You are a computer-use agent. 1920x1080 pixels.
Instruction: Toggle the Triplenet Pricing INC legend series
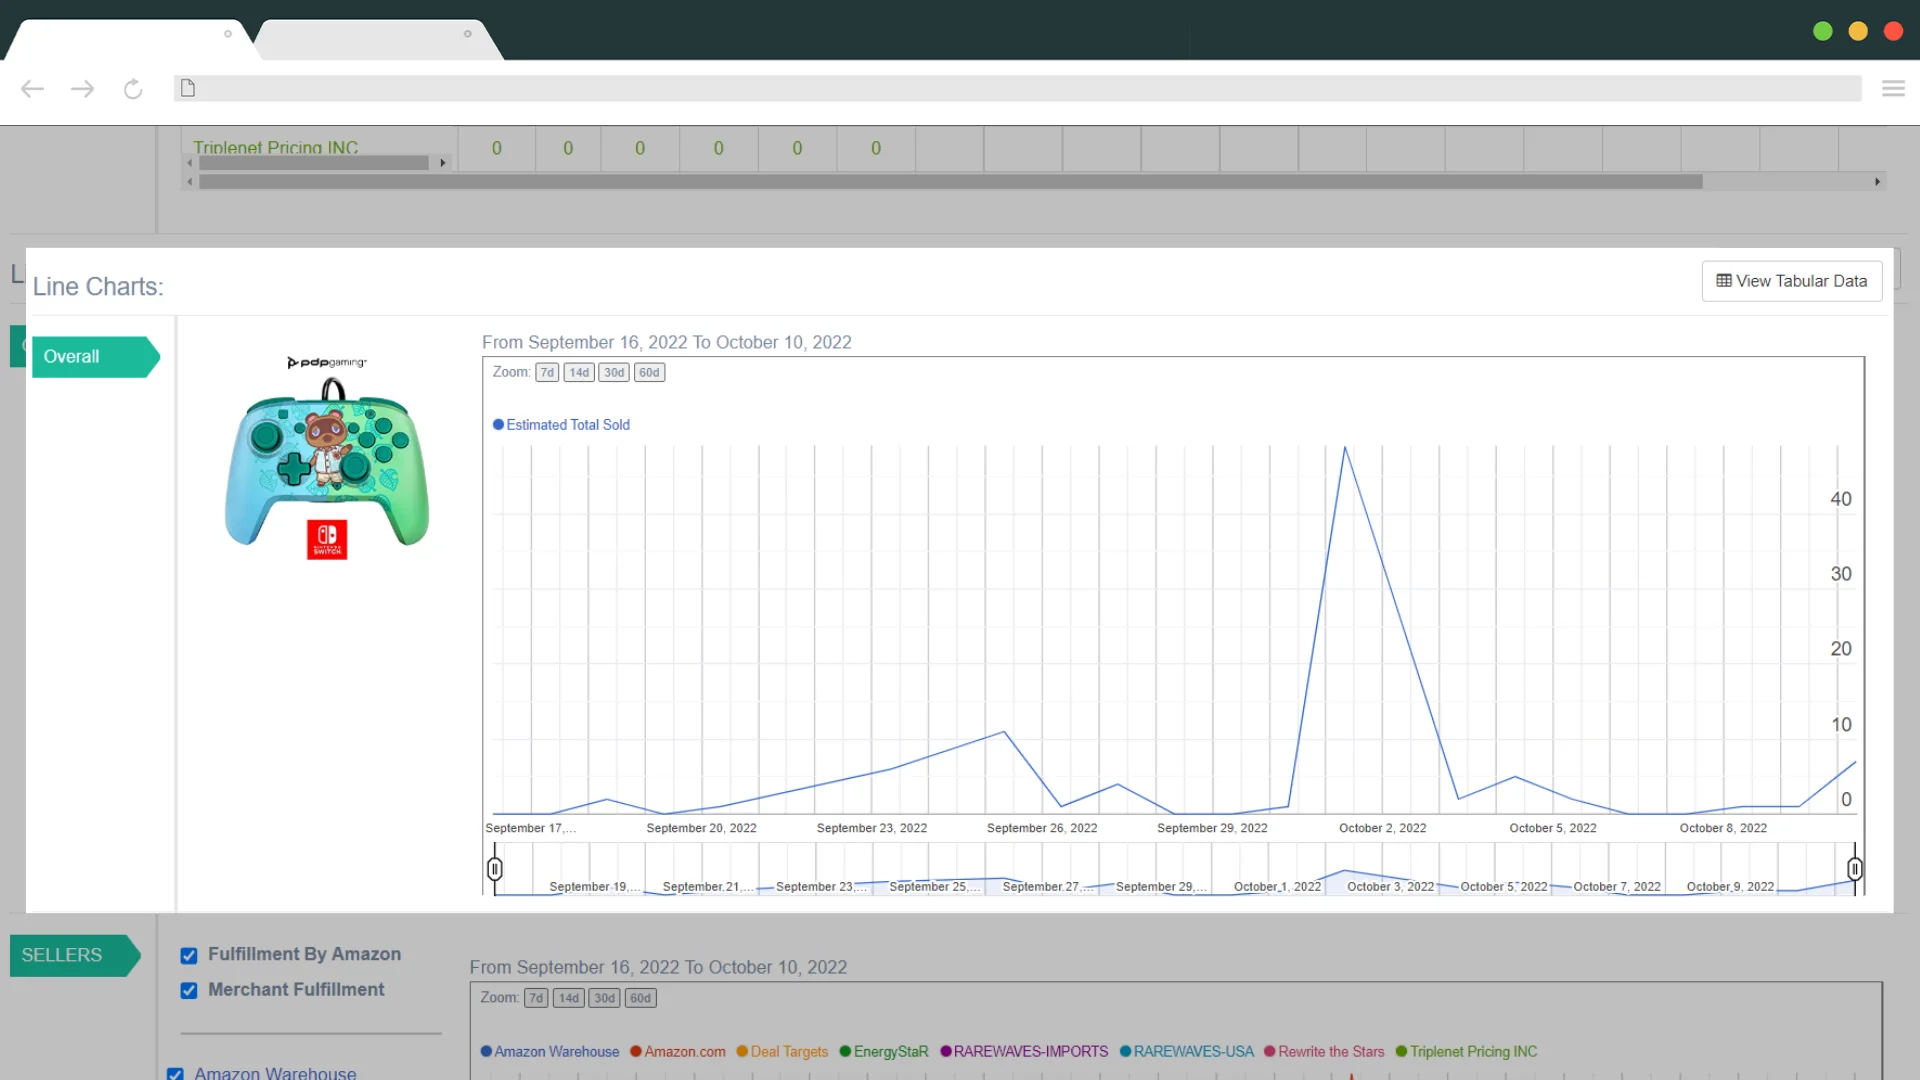(x=1466, y=1052)
